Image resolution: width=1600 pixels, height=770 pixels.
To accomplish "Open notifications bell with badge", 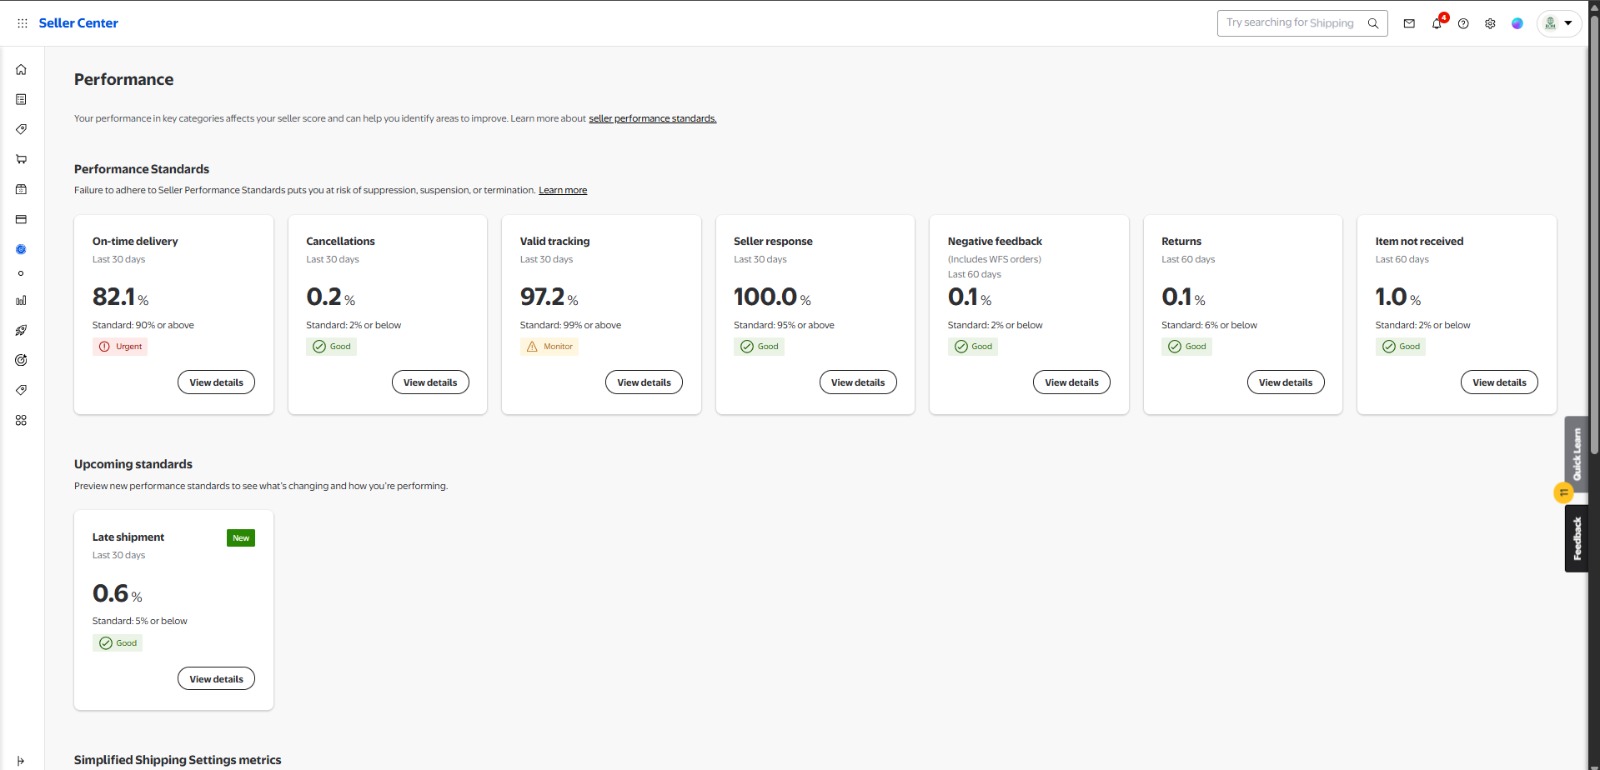I will tap(1438, 22).
